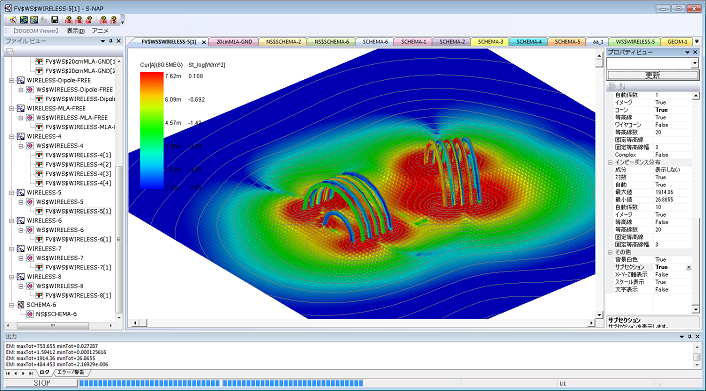The height and width of the screenshot is (391, 706).
Task: Pin the ファイルビュー panel with pushpin icon
Action: coord(111,41)
